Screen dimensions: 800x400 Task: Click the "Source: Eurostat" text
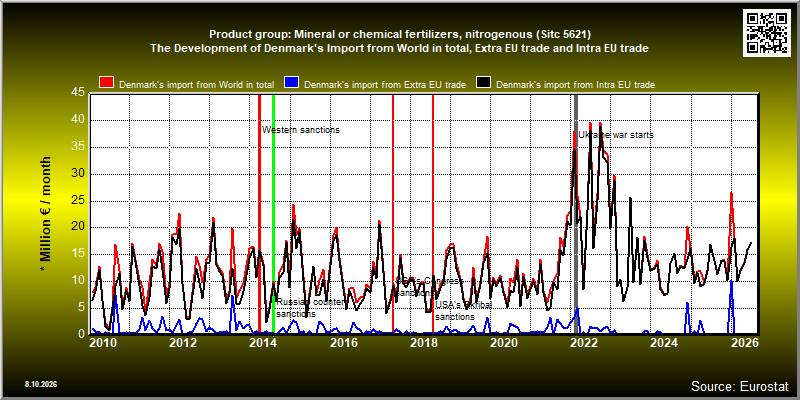pyautogui.click(x=740, y=385)
